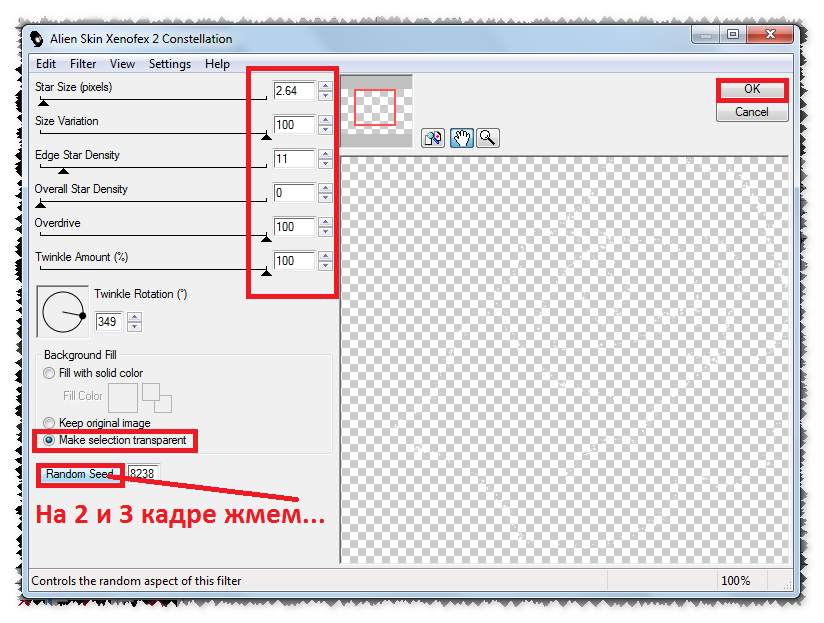This screenshot has width=824, height=623.
Task: Click the Twinkle Amount value field
Action: tap(294, 261)
